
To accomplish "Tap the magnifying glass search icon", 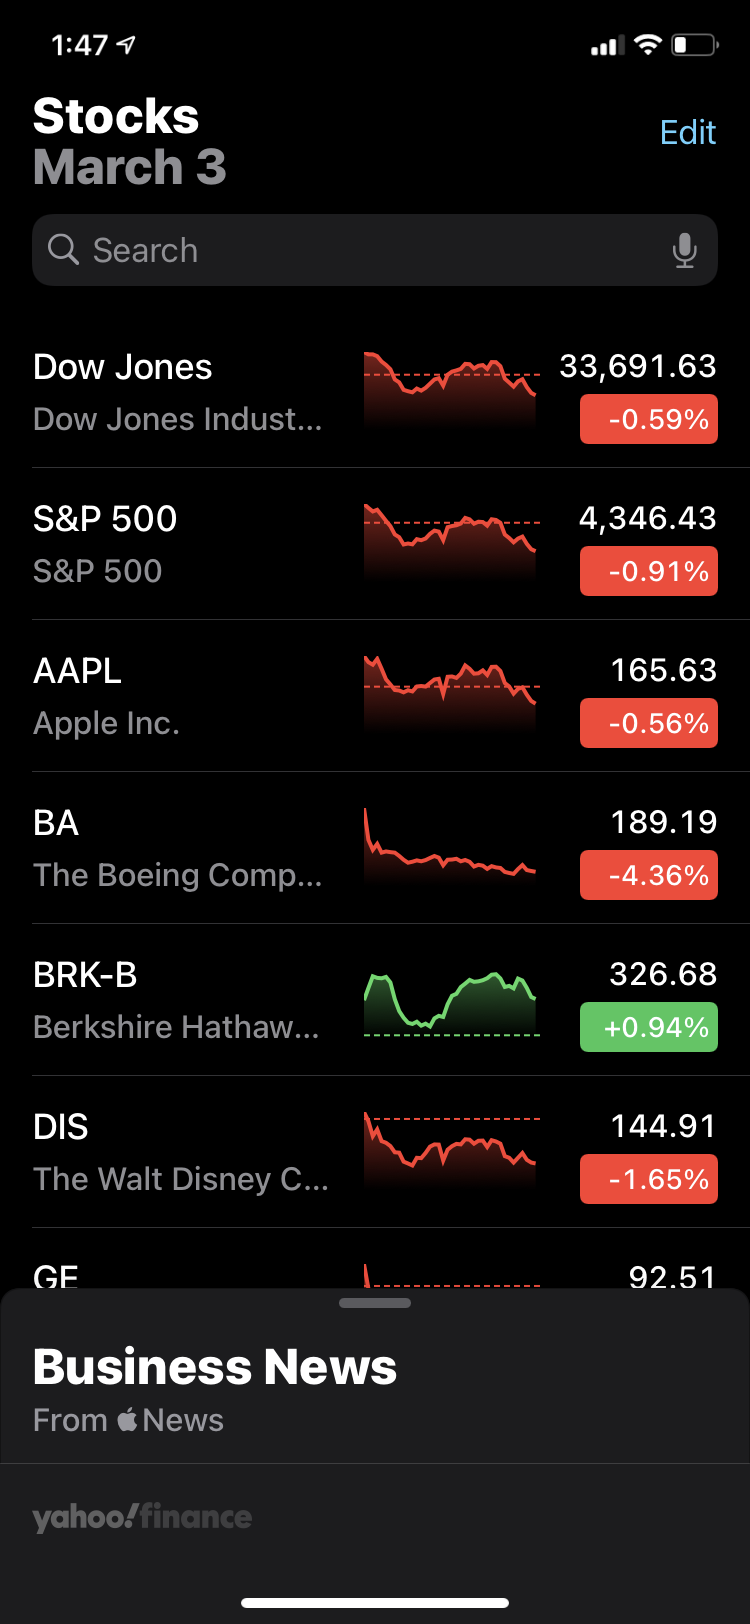I will coord(63,250).
